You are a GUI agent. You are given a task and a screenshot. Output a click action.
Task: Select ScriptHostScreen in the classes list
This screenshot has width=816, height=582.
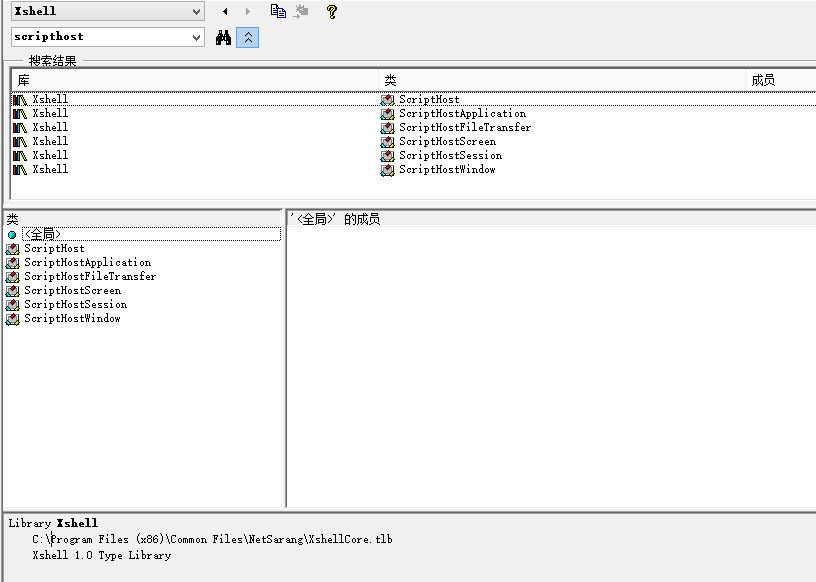[x=72, y=290]
